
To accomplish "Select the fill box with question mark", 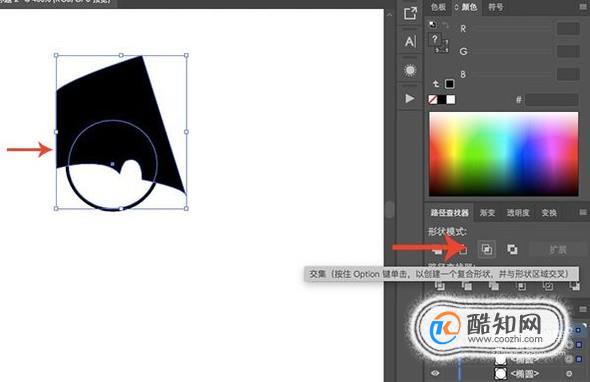I will (x=435, y=39).
